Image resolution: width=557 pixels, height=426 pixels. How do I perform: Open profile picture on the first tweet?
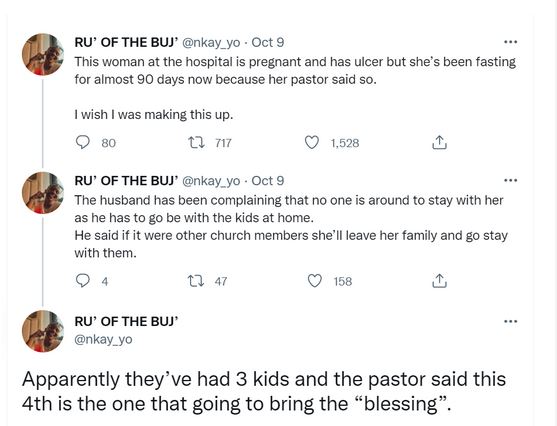(43, 54)
